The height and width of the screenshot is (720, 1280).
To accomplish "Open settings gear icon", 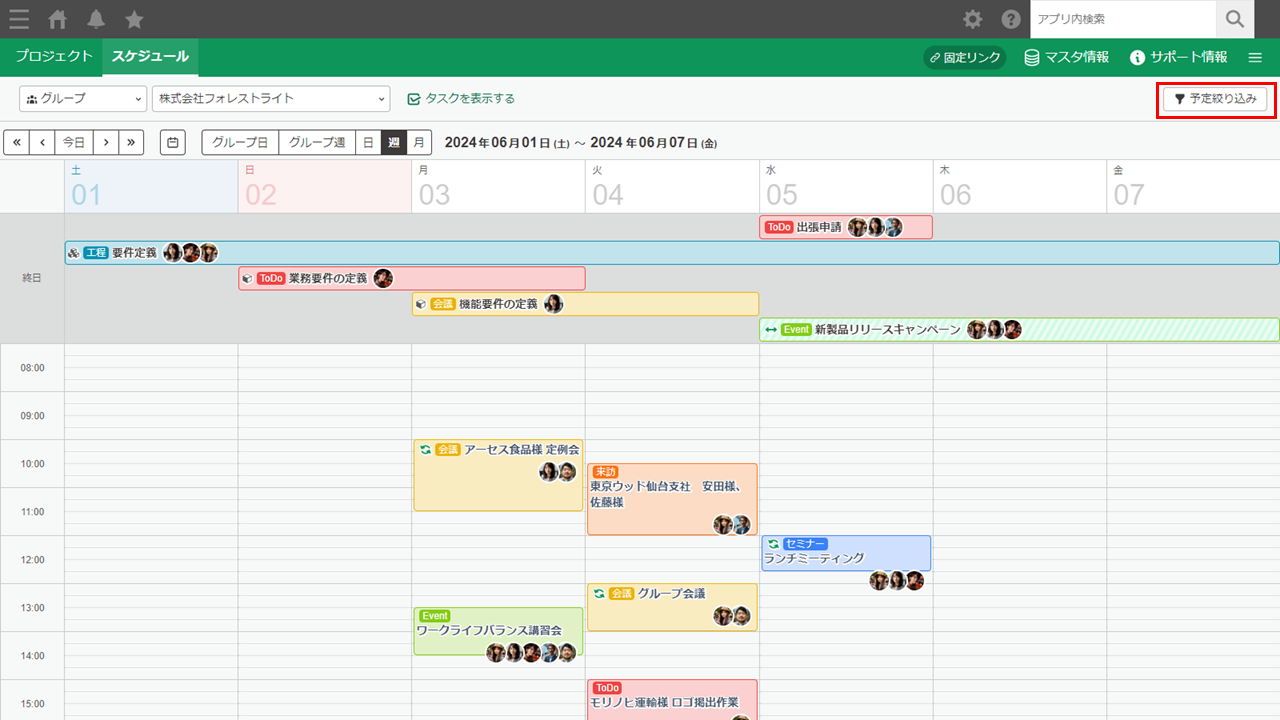I will point(972,19).
